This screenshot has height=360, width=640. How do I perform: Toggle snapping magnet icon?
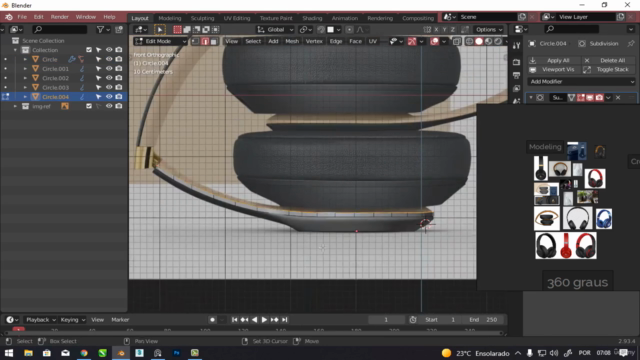[321, 29]
